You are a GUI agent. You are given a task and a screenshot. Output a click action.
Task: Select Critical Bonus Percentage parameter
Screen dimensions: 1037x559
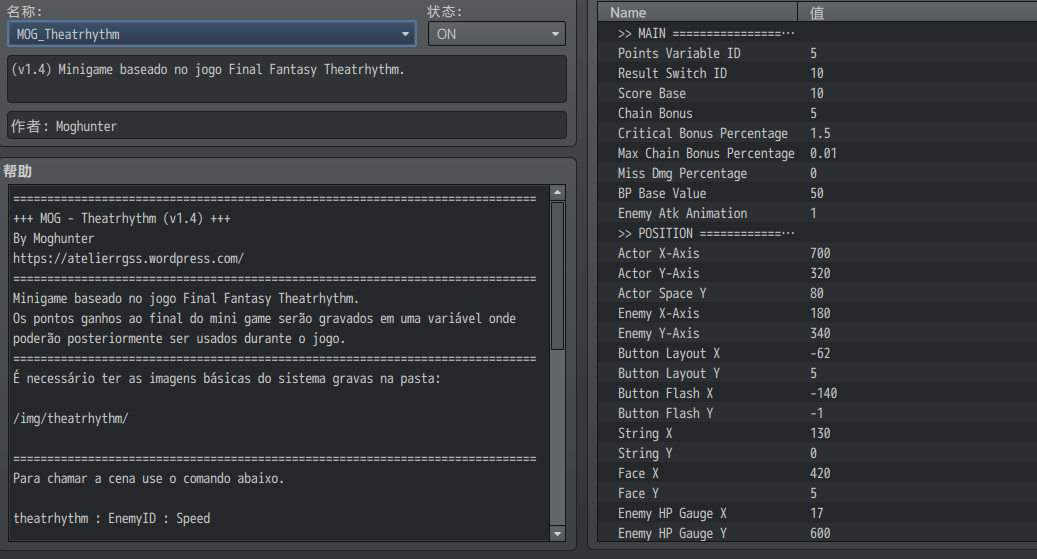pyautogui.click(x=817, y=133)
